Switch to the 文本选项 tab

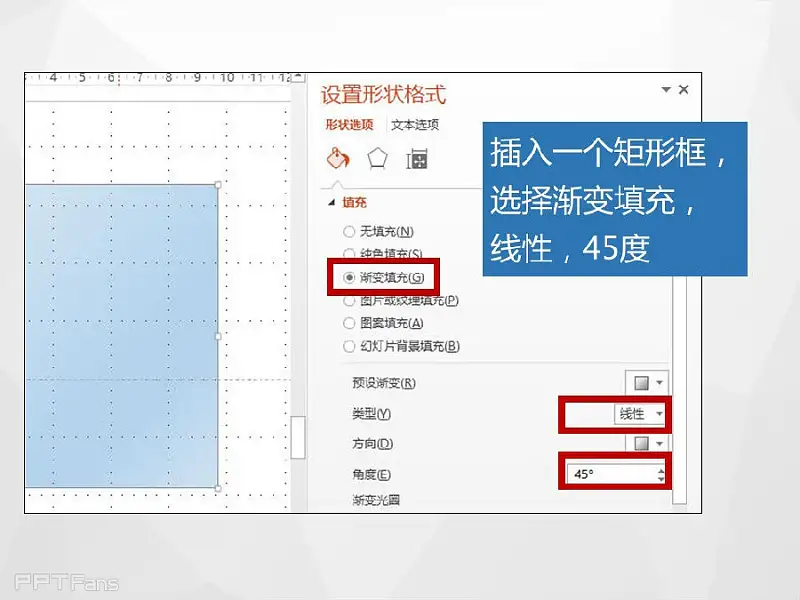coord(414,125)
